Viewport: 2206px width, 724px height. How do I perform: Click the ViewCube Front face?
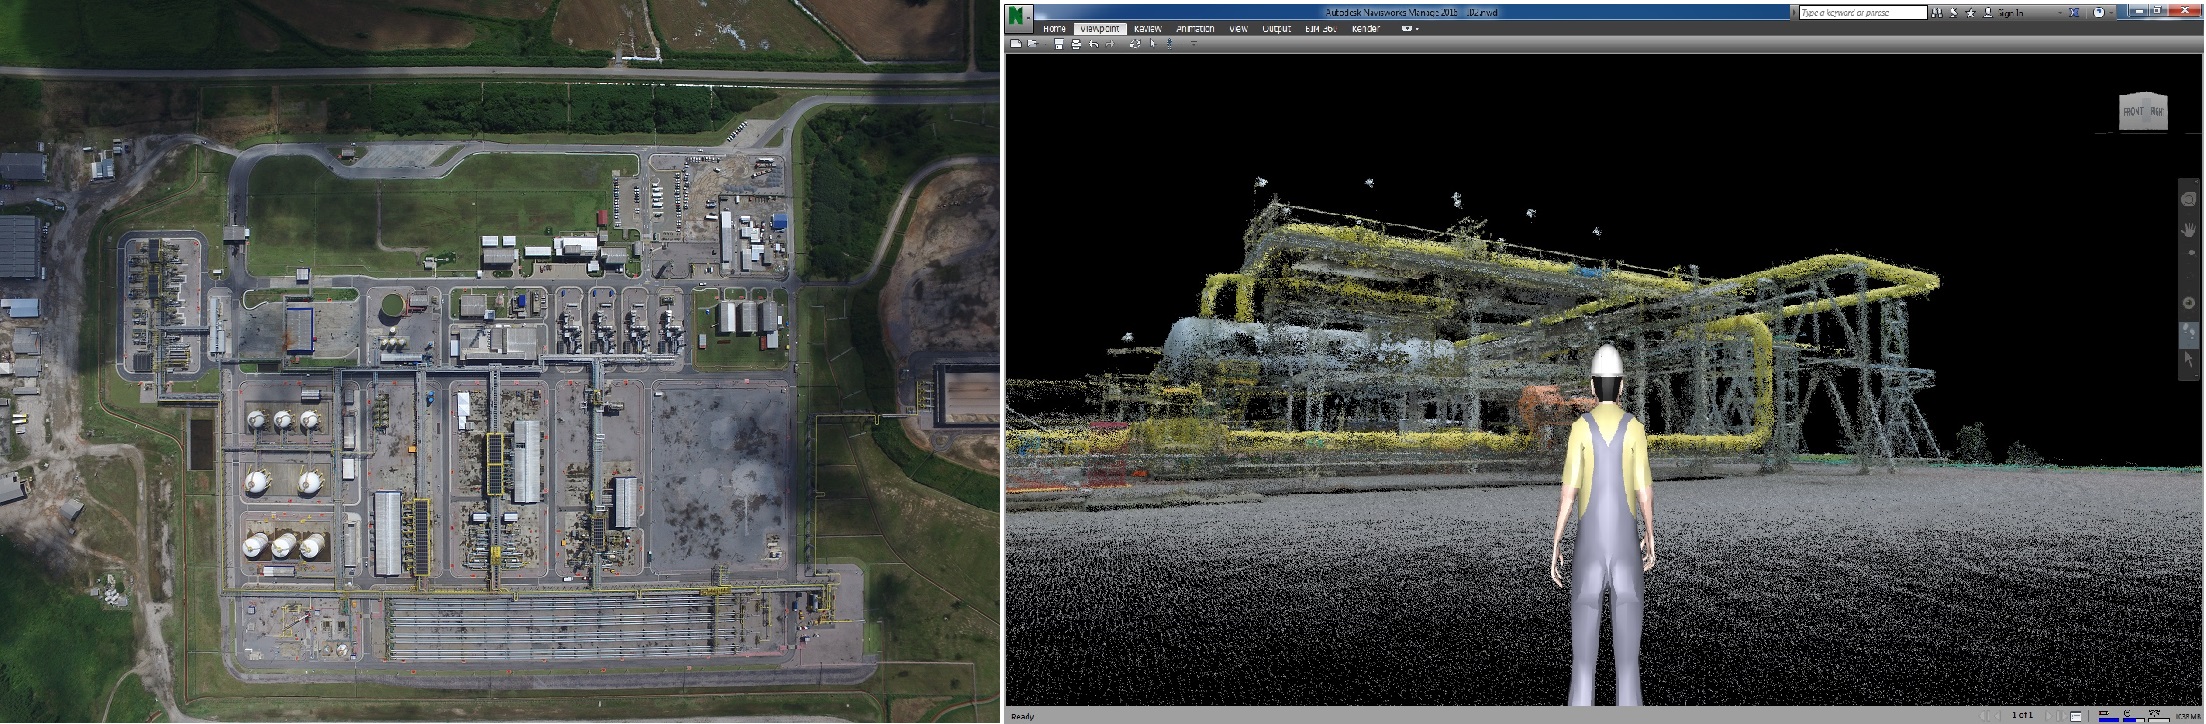coord(2131,112)
